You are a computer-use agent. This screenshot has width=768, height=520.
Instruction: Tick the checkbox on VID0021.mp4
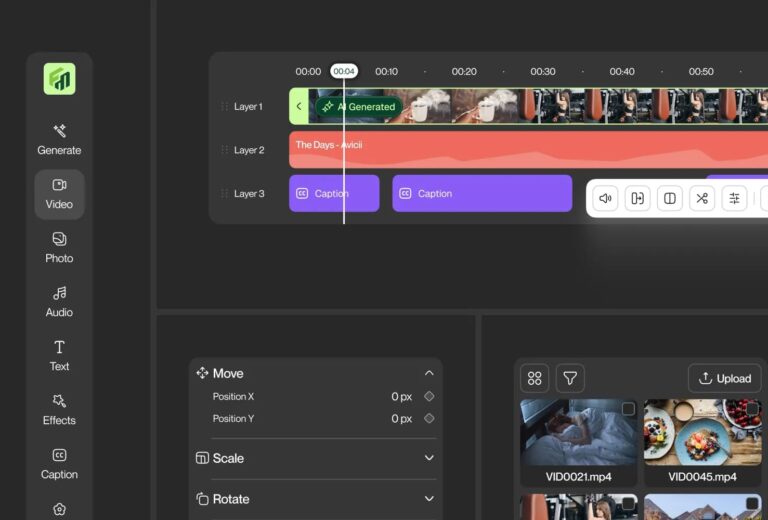(x=628, y=409)
